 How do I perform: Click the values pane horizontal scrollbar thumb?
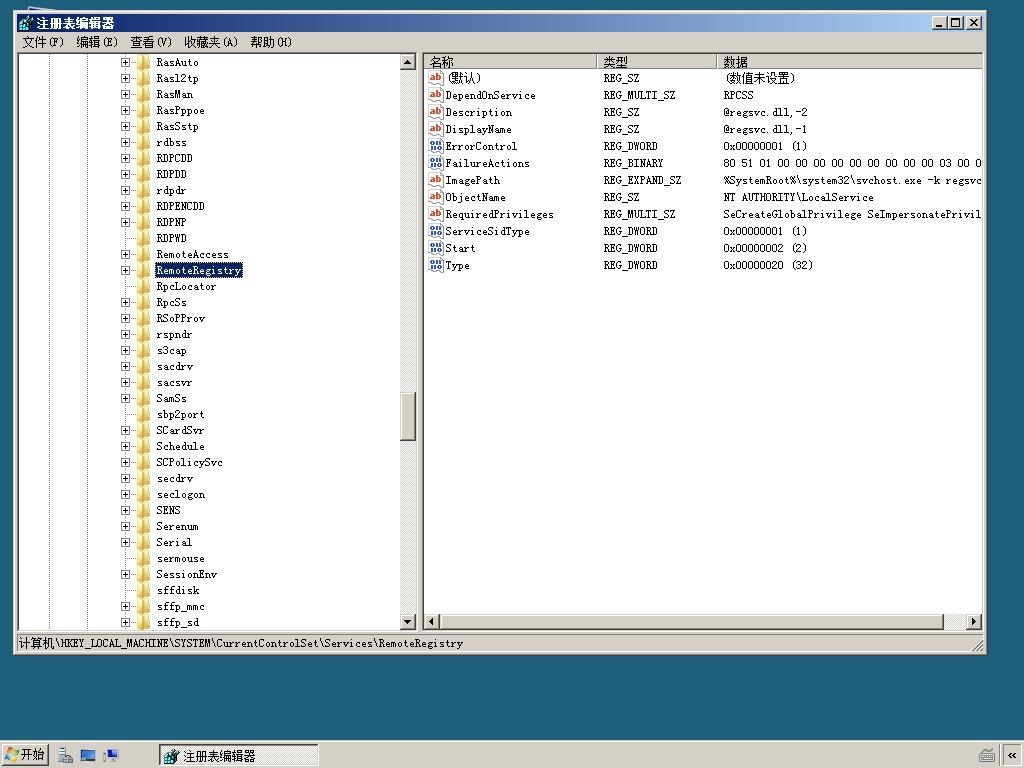[692, 622]
